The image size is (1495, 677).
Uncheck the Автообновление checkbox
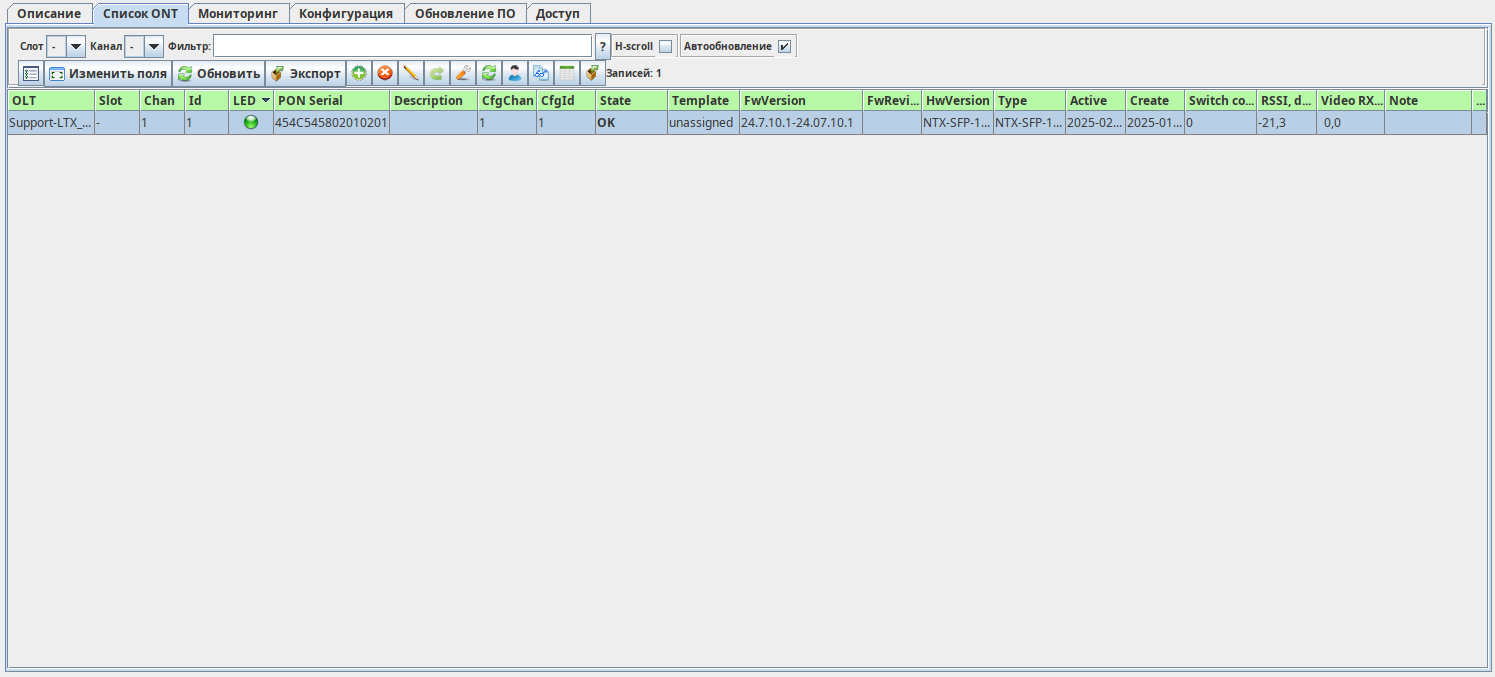pos(785,46)
